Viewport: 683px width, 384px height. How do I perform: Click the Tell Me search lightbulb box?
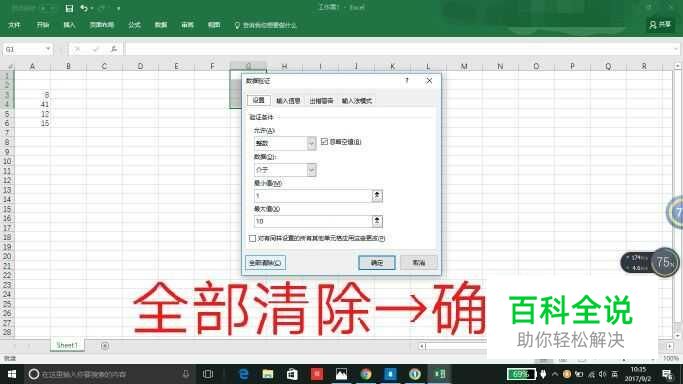point(265,26)
